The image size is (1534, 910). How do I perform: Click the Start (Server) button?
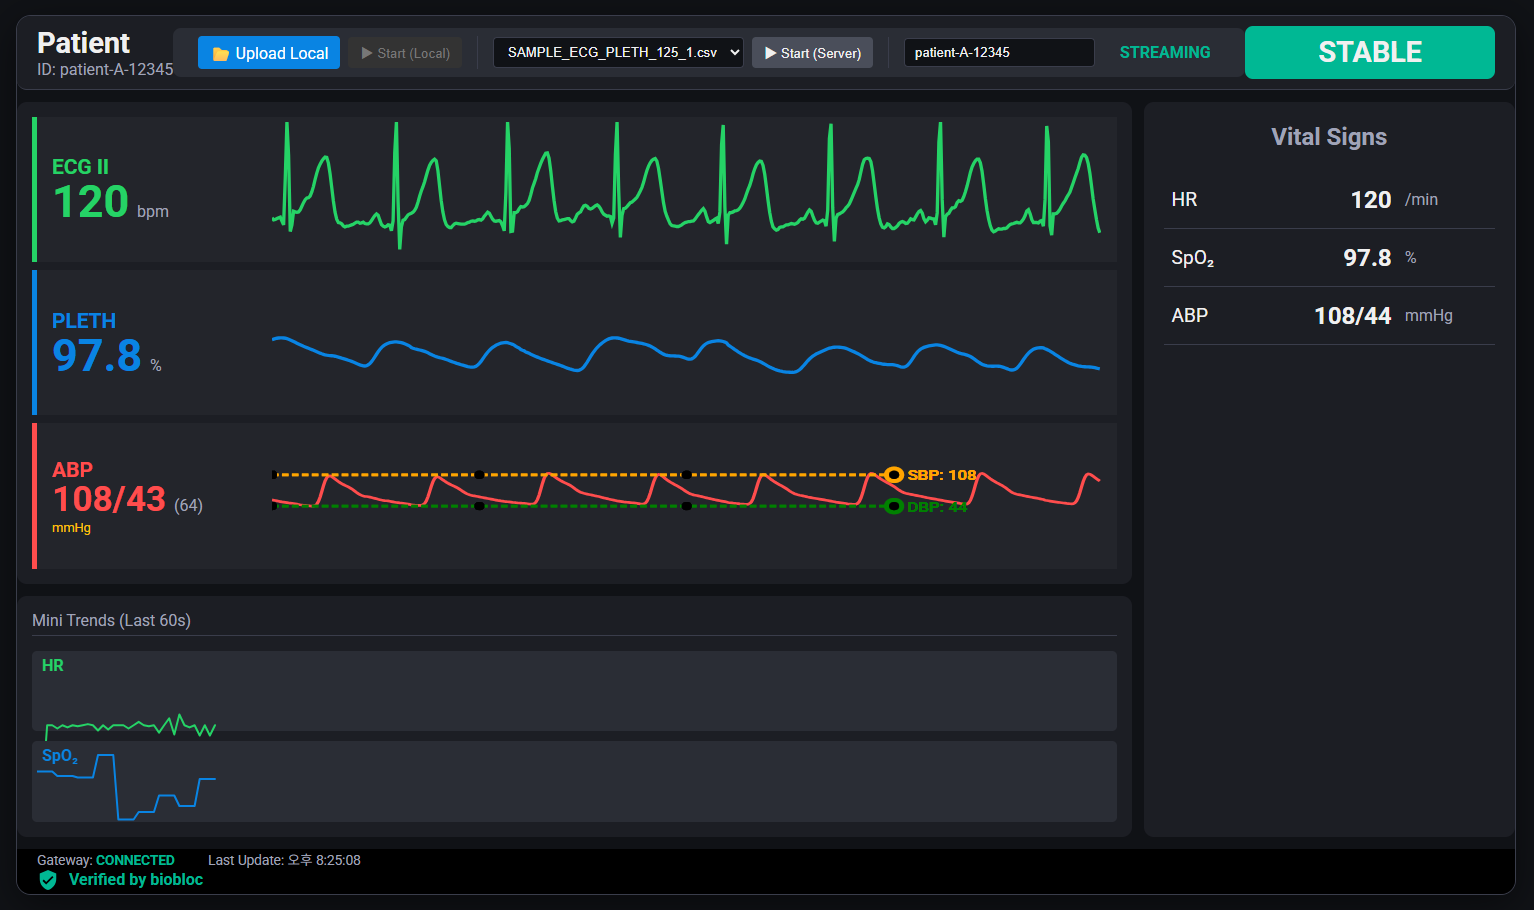point(812,53)
